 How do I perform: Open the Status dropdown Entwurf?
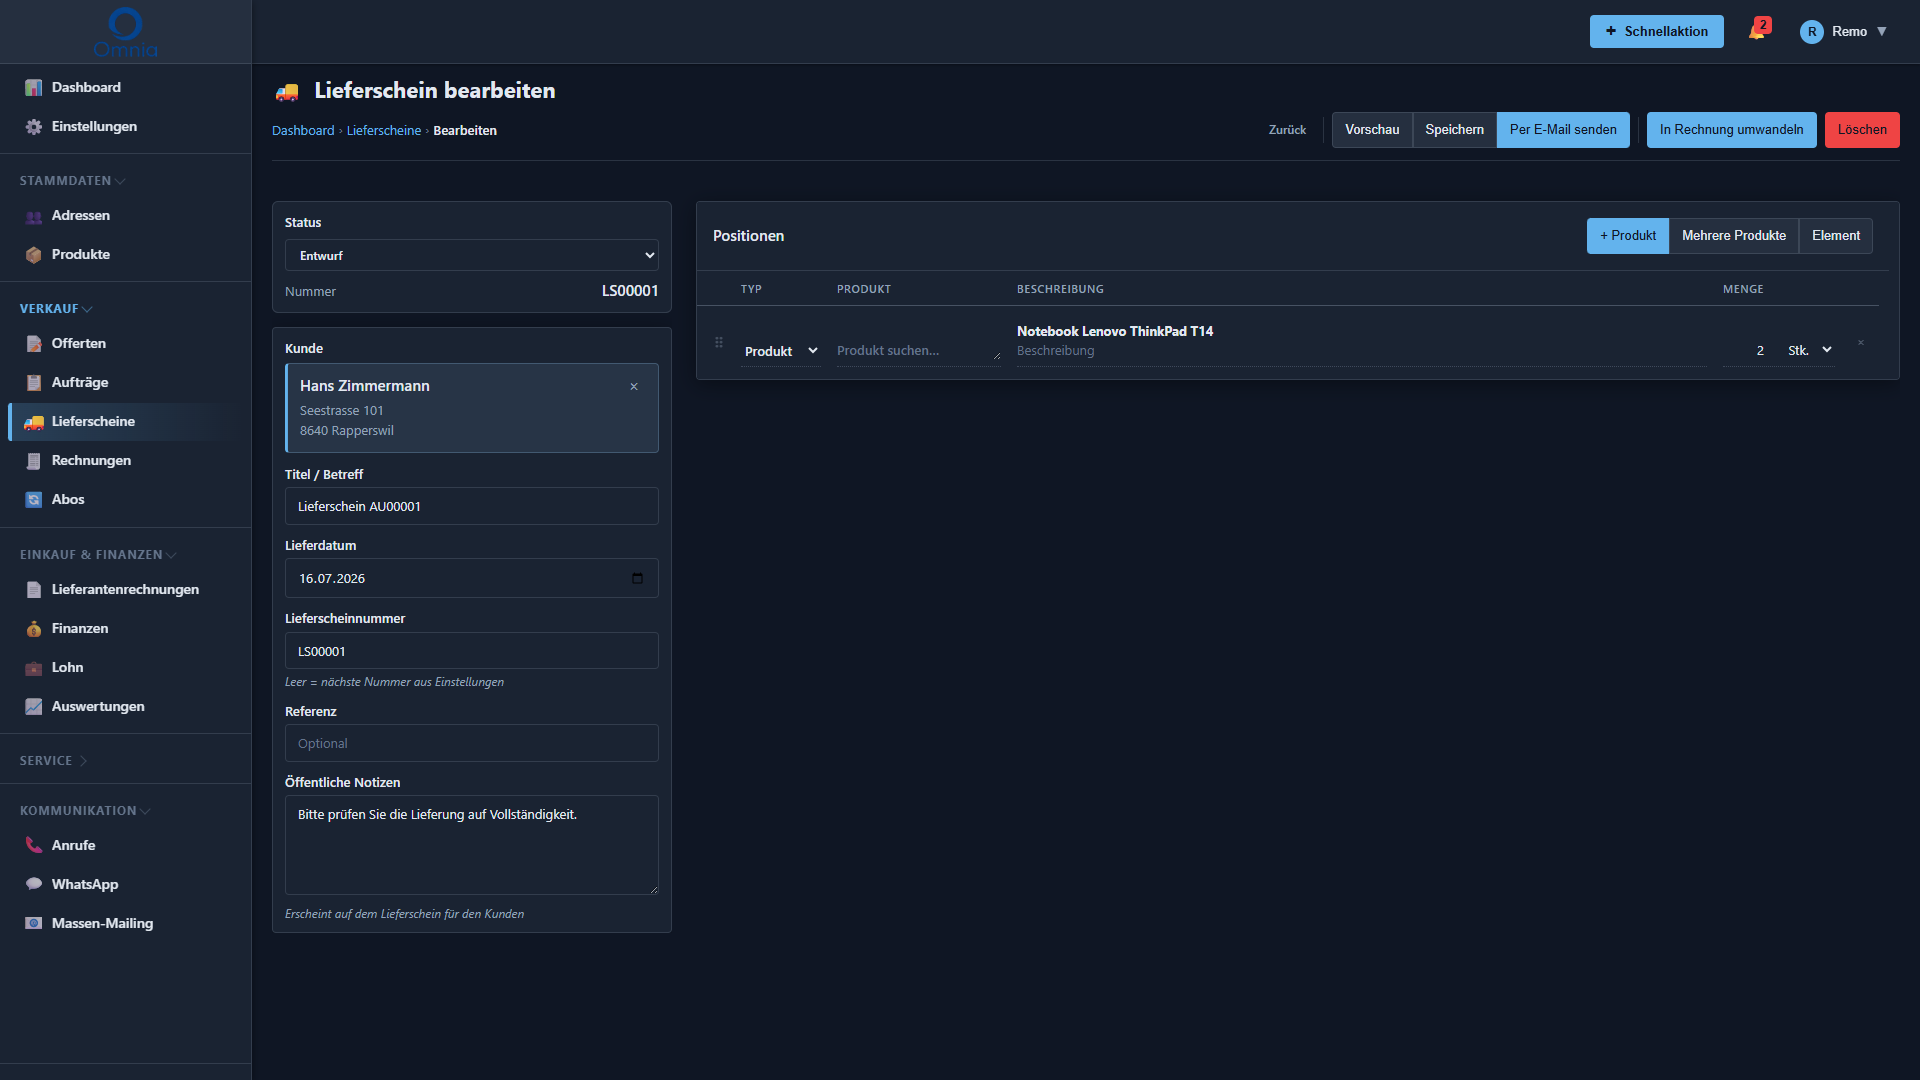[472, 255]
